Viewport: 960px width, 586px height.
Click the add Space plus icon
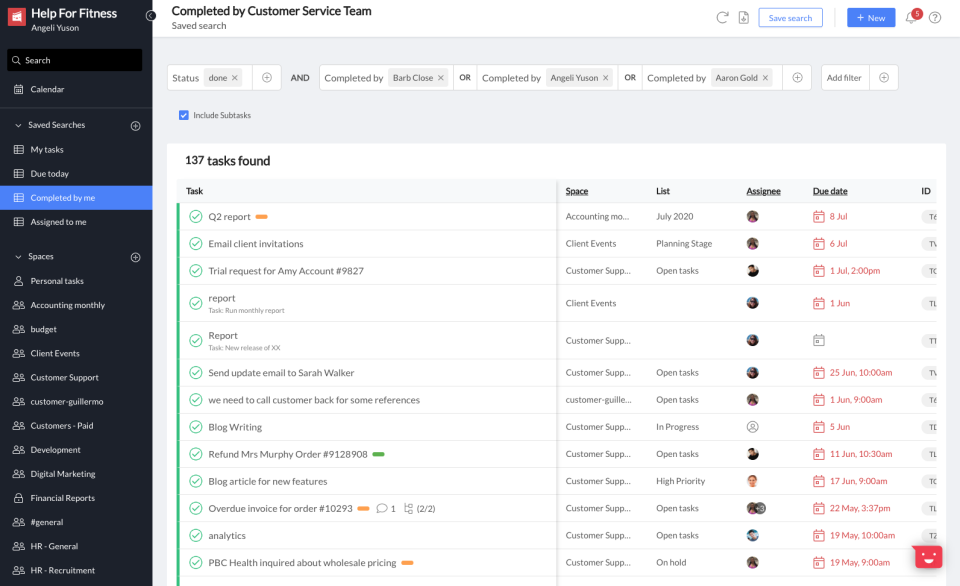tap(135, 257)
